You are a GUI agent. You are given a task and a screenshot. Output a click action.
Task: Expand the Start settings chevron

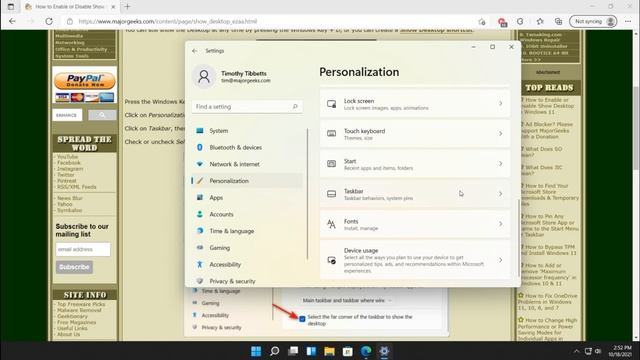[500, 164]
